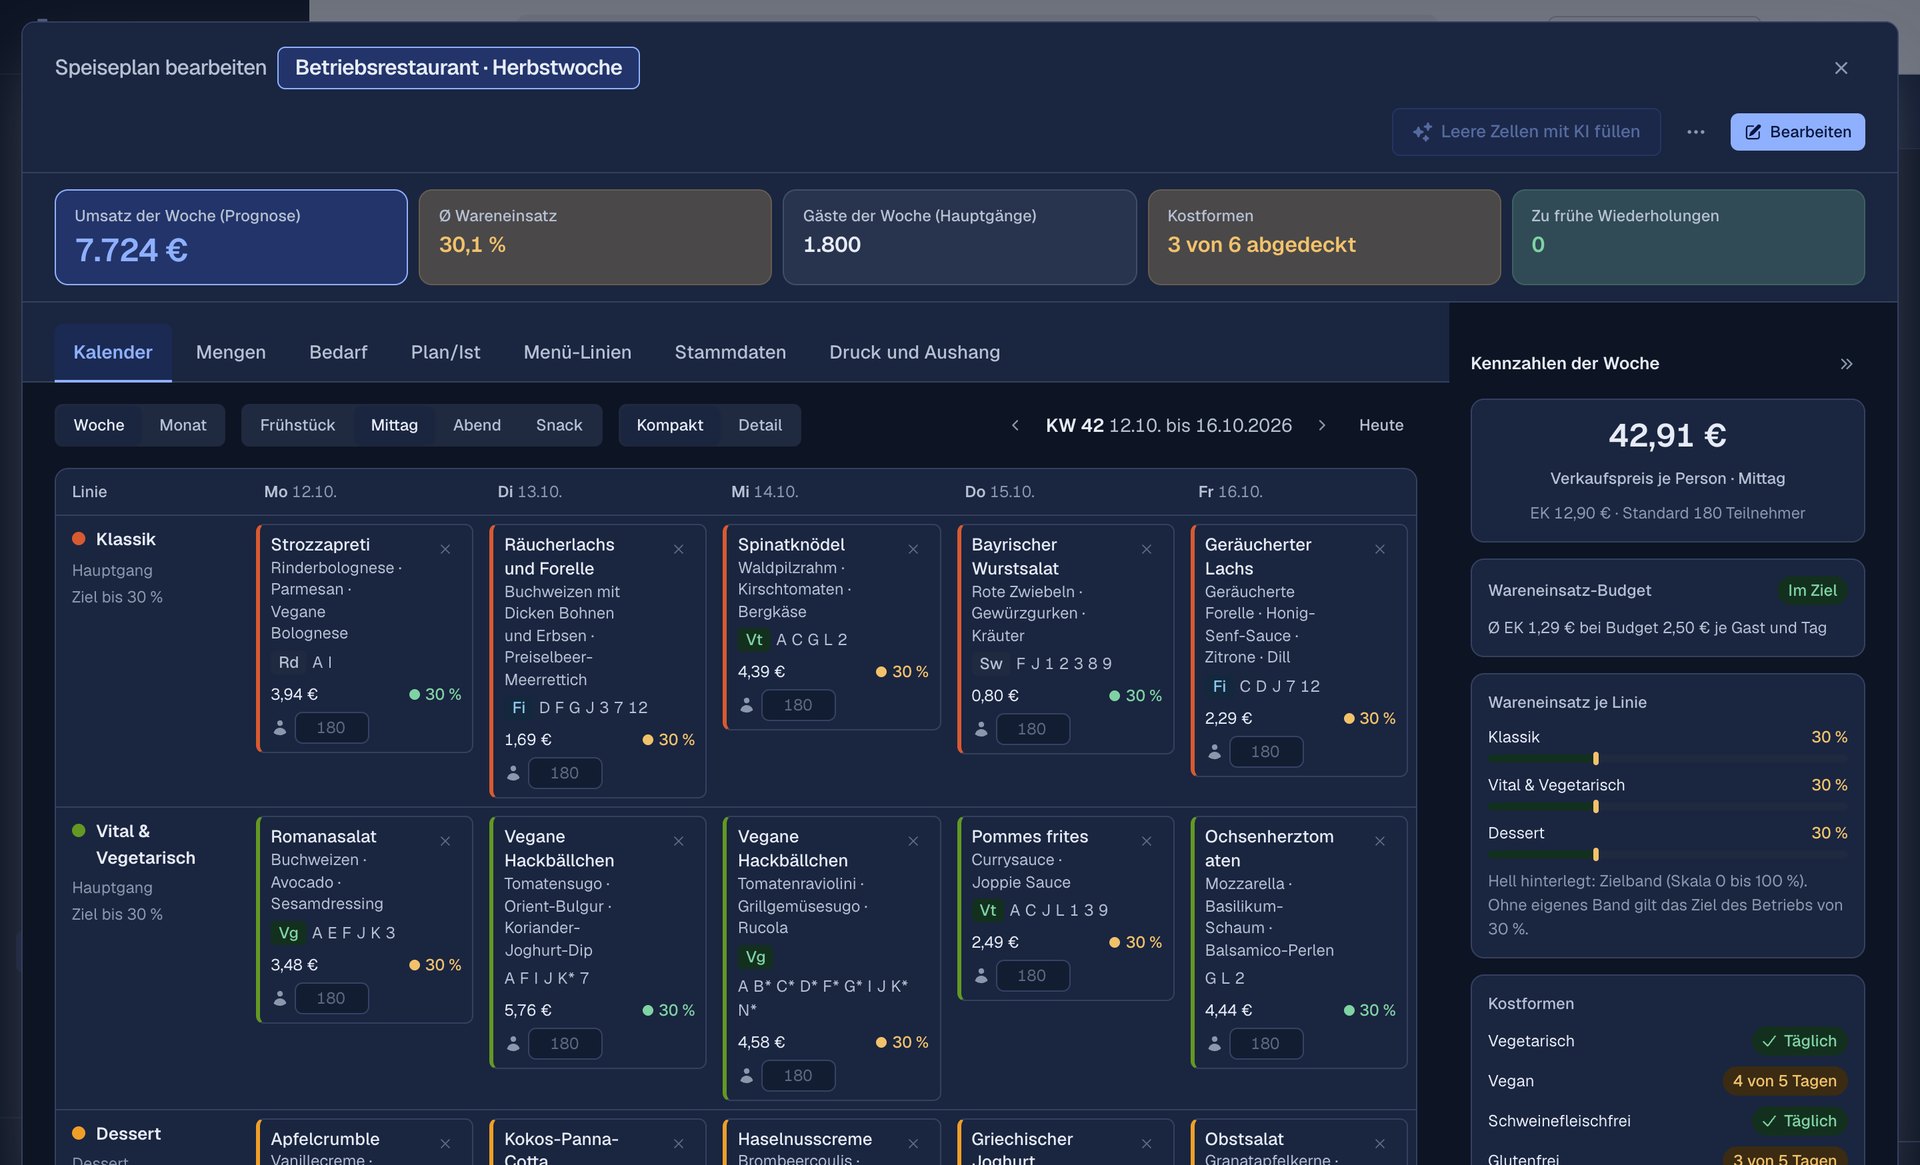The width and height of the screenshot is (1920, 1165).
Task: Click the Betriebsrestaurant · Herbstwoche title field
Action: 458,68
